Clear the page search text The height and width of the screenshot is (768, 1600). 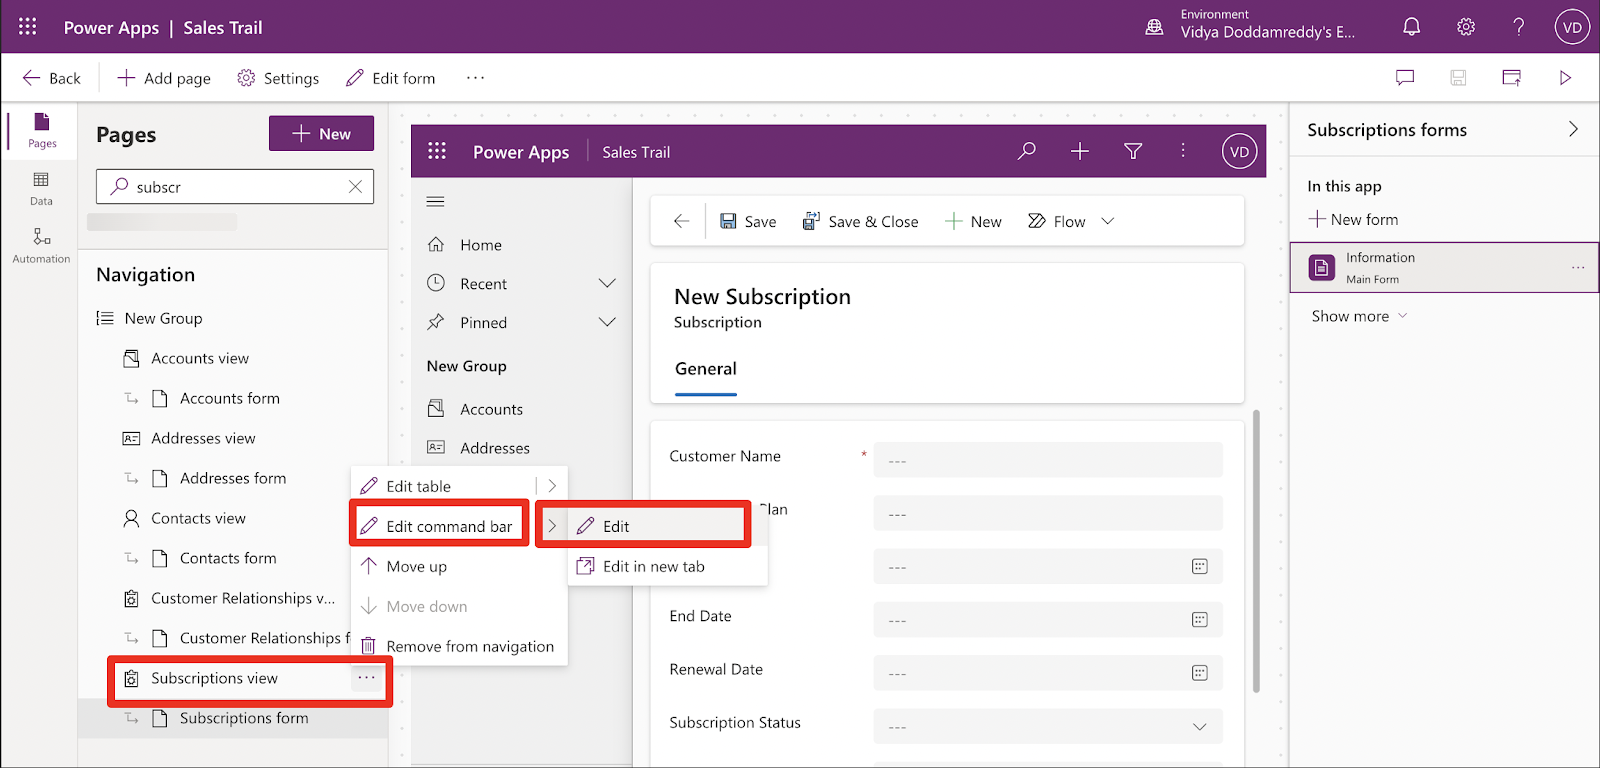click(x=355, y=187)
